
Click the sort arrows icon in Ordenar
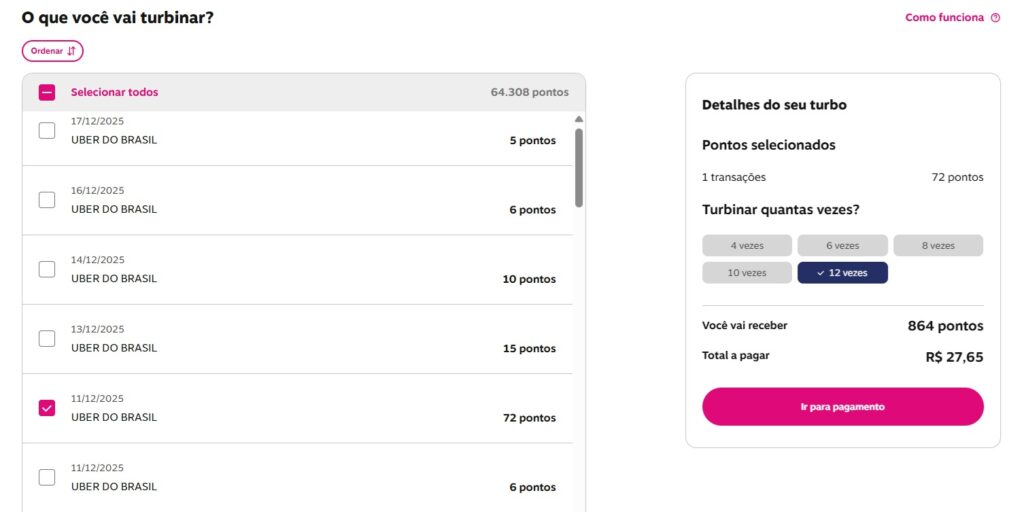point(71,51)
